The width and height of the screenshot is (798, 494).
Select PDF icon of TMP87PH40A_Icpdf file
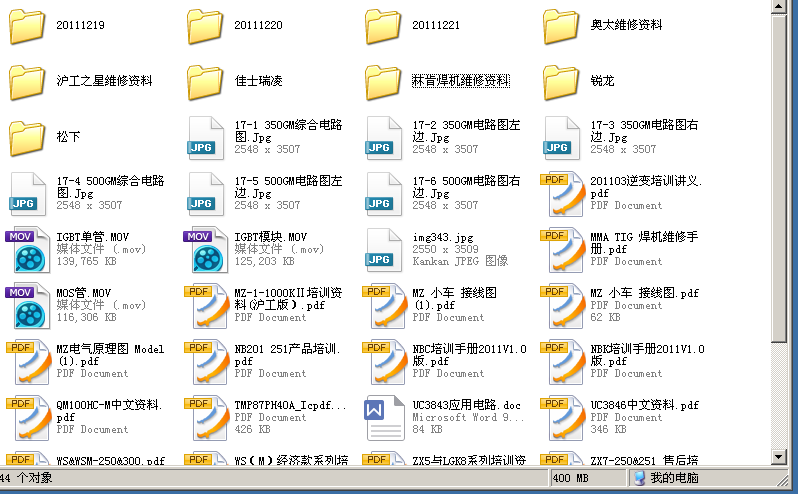[206, 418]
